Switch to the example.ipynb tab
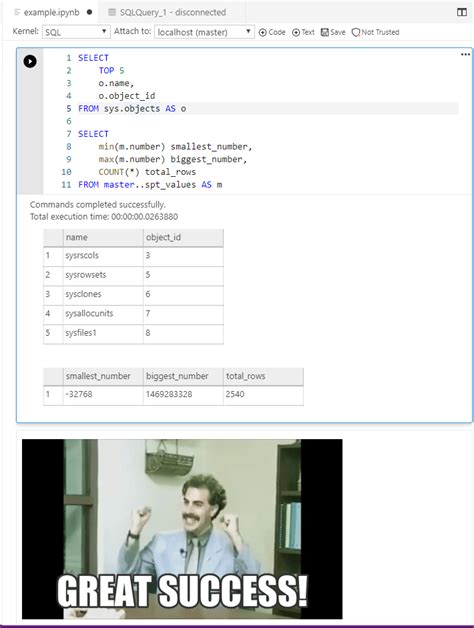The height and width of the screenshot is (628, 474). (52, 12)
